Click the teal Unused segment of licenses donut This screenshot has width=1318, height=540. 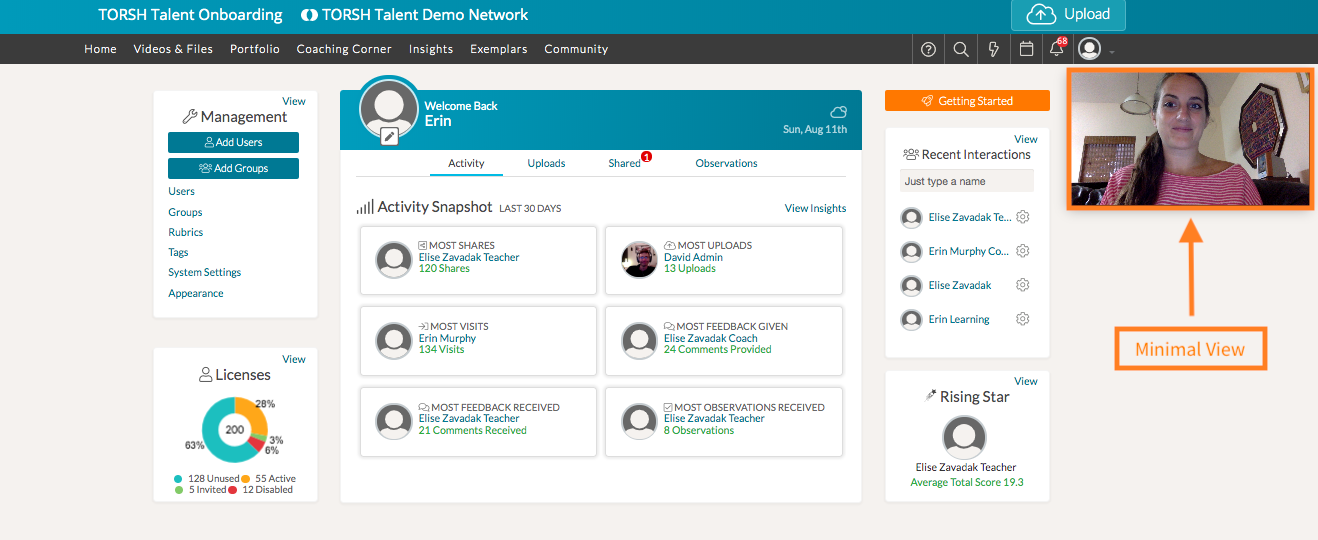pos(214,440)
